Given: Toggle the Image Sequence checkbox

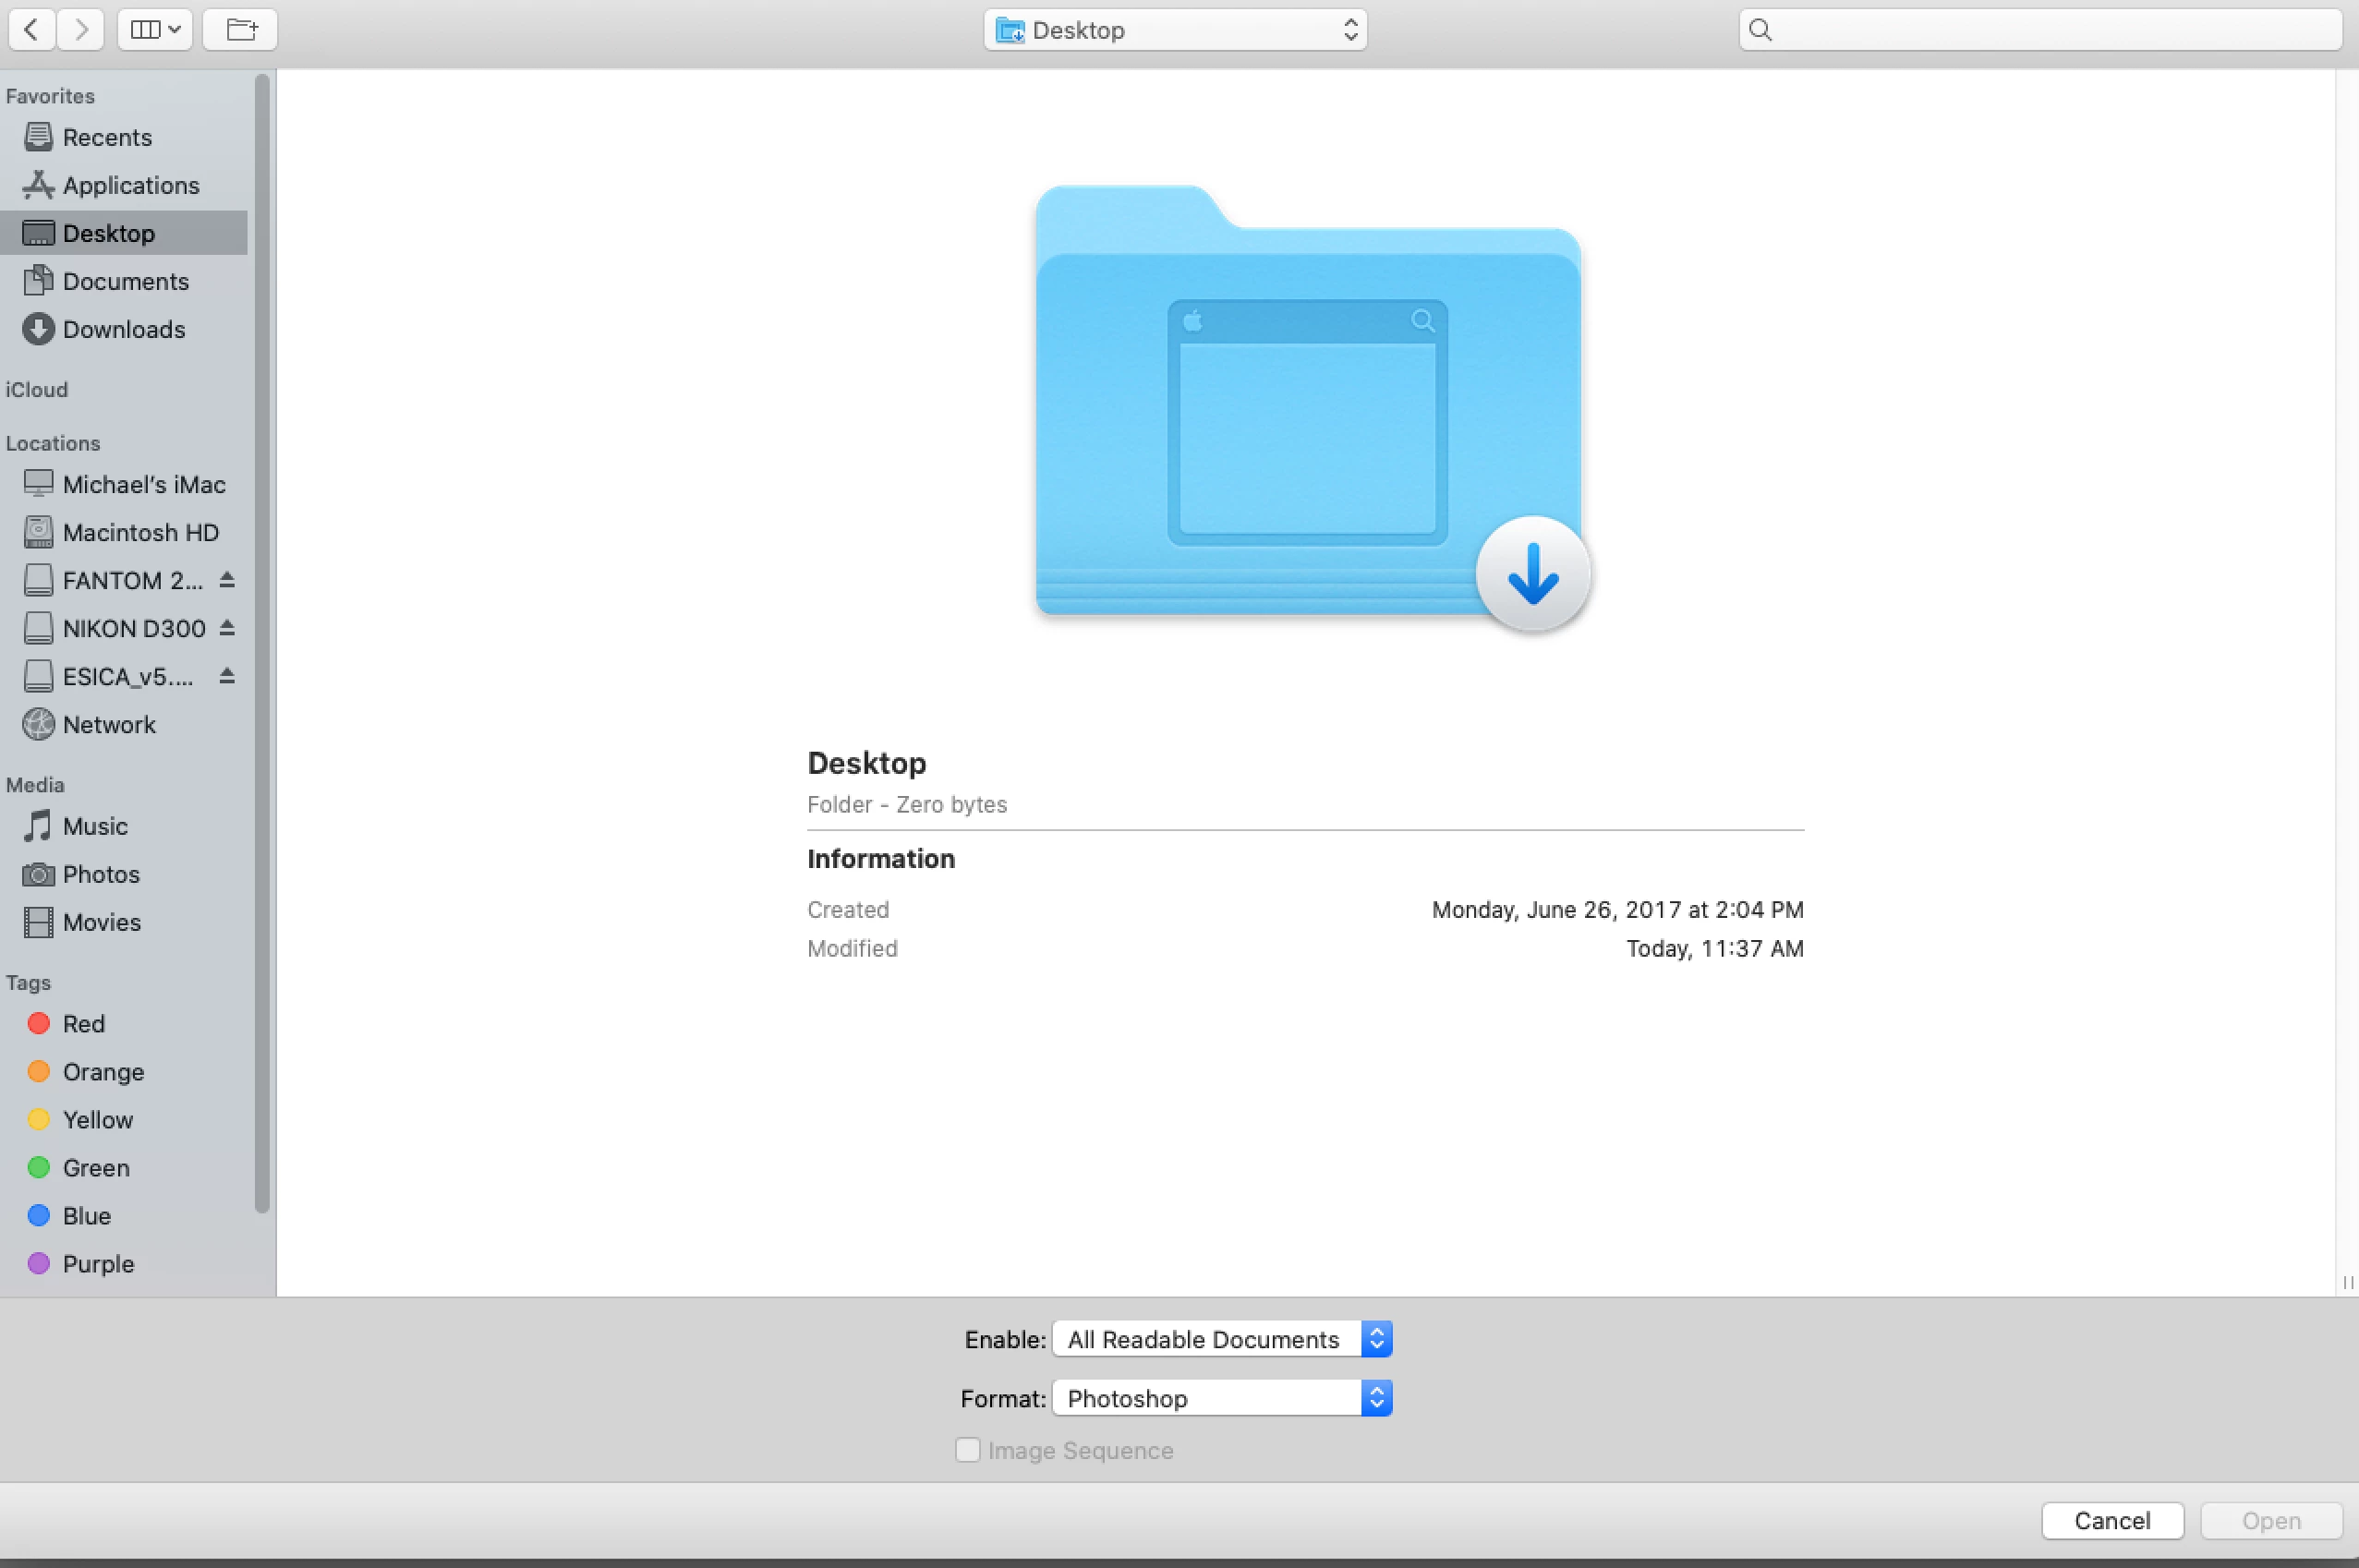Looking at the screenshot, I should click(x=967, y=1450).
